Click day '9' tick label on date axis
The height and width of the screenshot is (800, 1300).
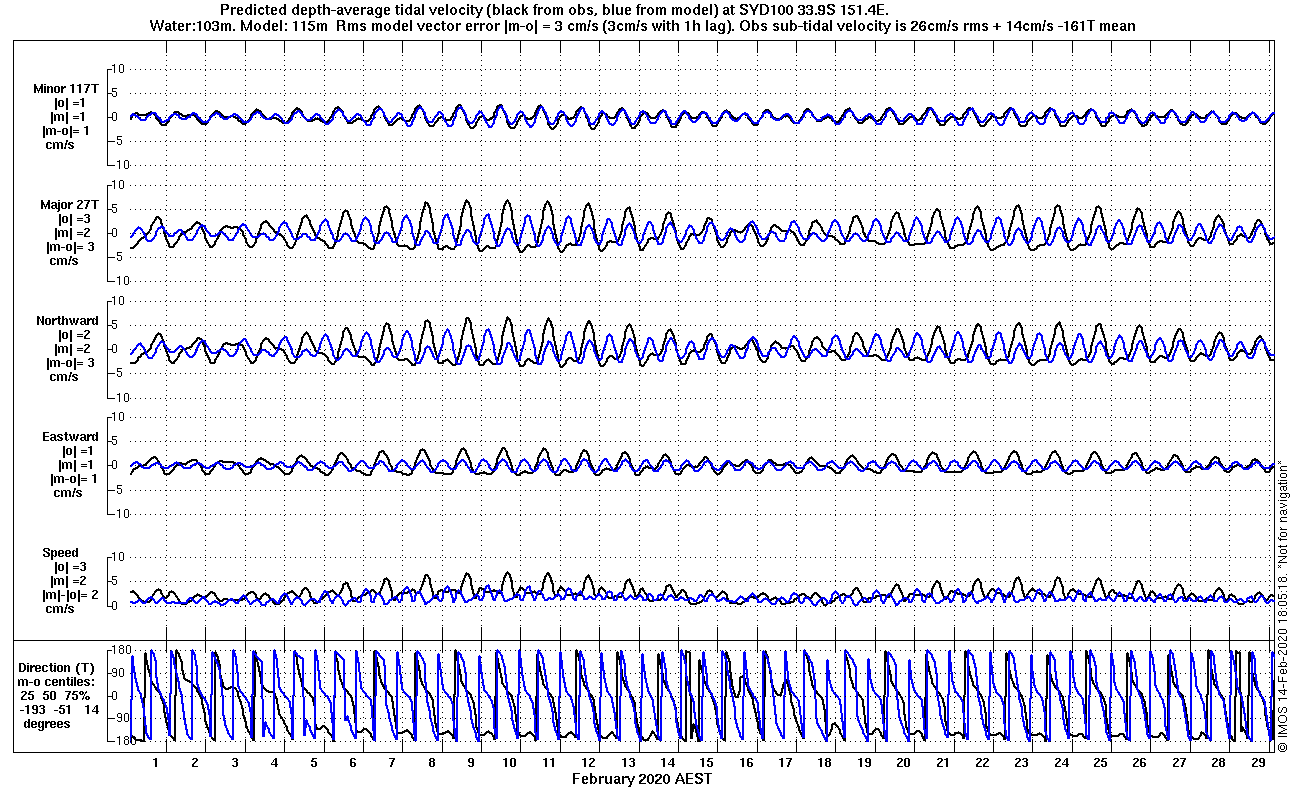point(470,762)
